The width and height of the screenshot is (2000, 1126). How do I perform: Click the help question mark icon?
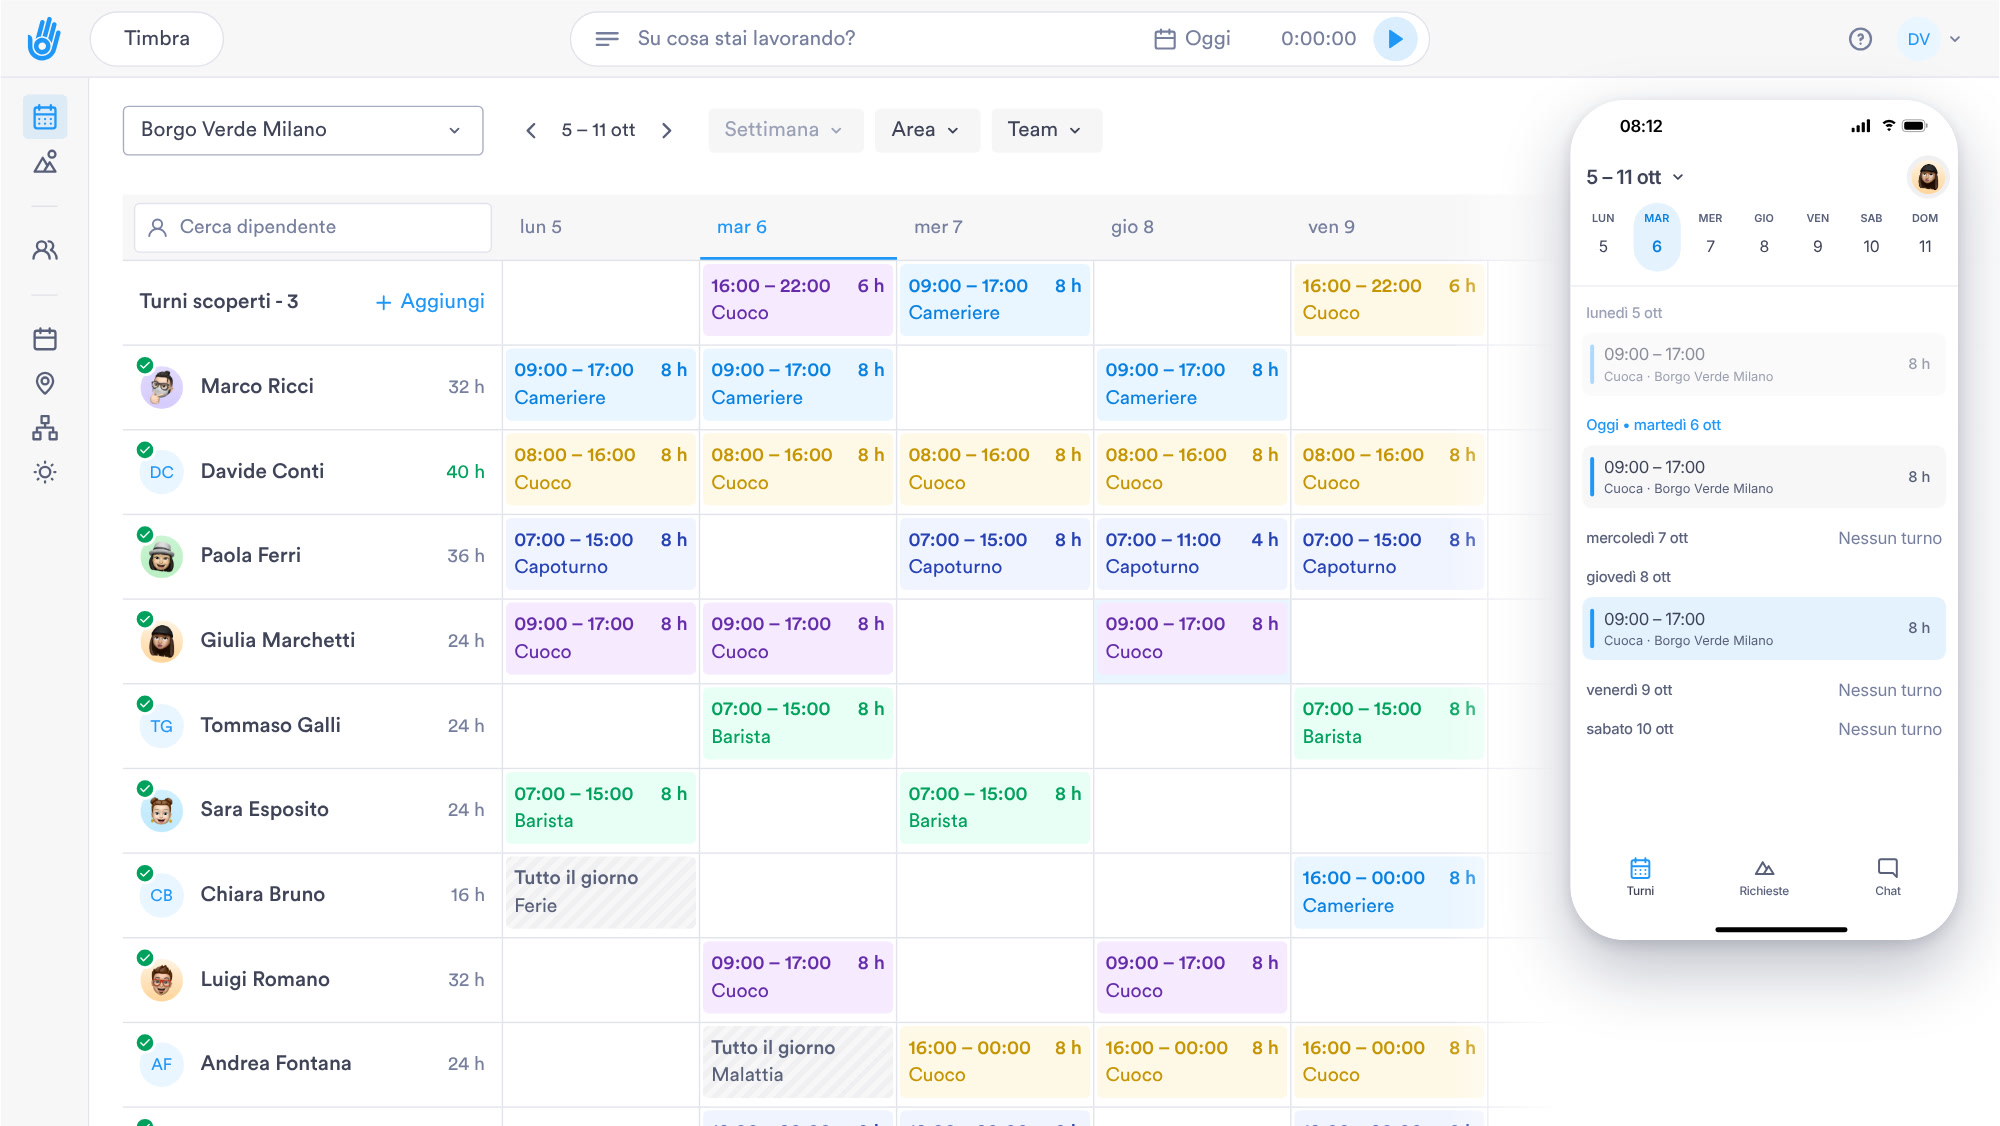click(1860, 39)
